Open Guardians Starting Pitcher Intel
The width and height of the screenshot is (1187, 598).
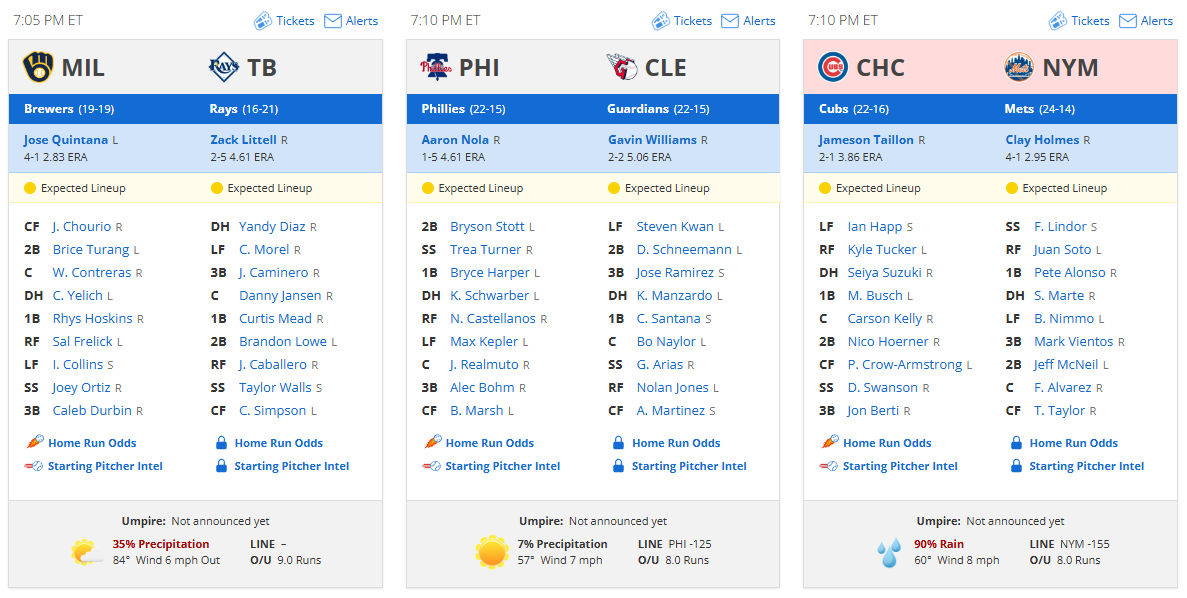[x=689, y=466]
